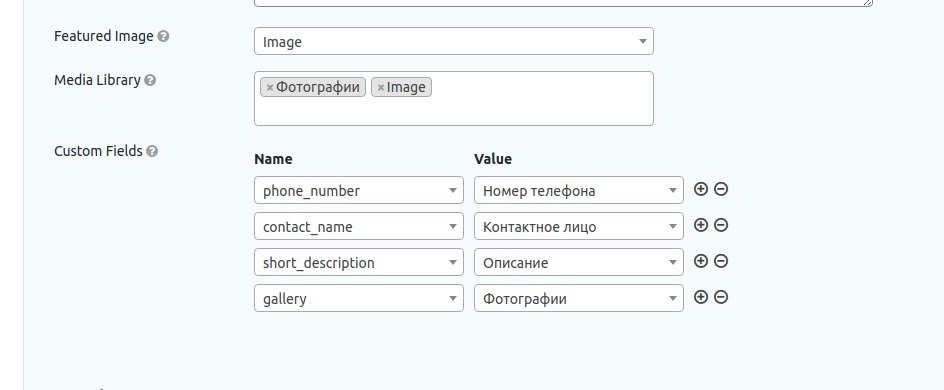This screenshot has width=944, height=390.
Task: Click empty area of Media Library field
Action: pyautogui.click(x=542, y=108)
